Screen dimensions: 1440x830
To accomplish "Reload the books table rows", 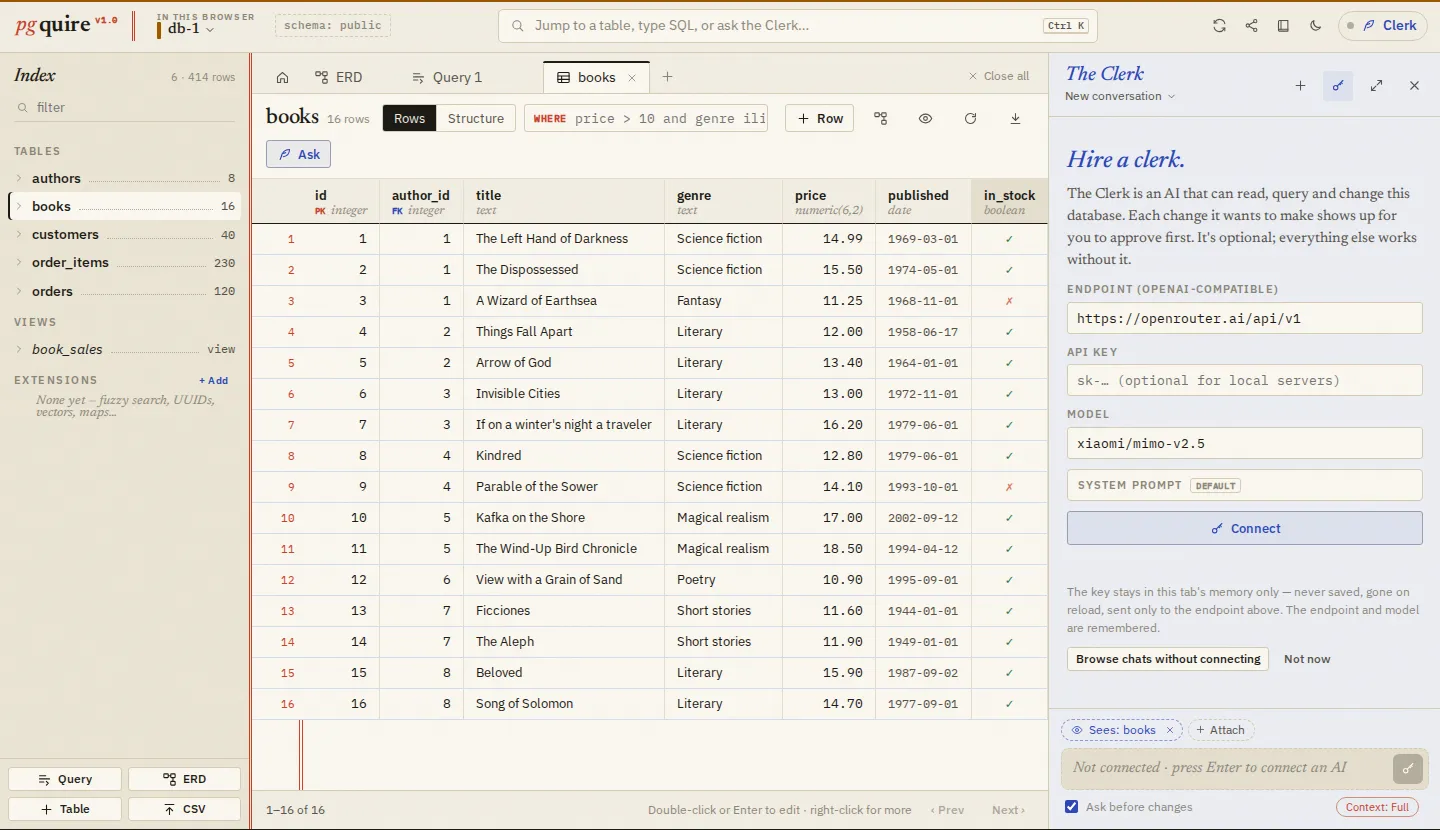I will click(970, 118).
